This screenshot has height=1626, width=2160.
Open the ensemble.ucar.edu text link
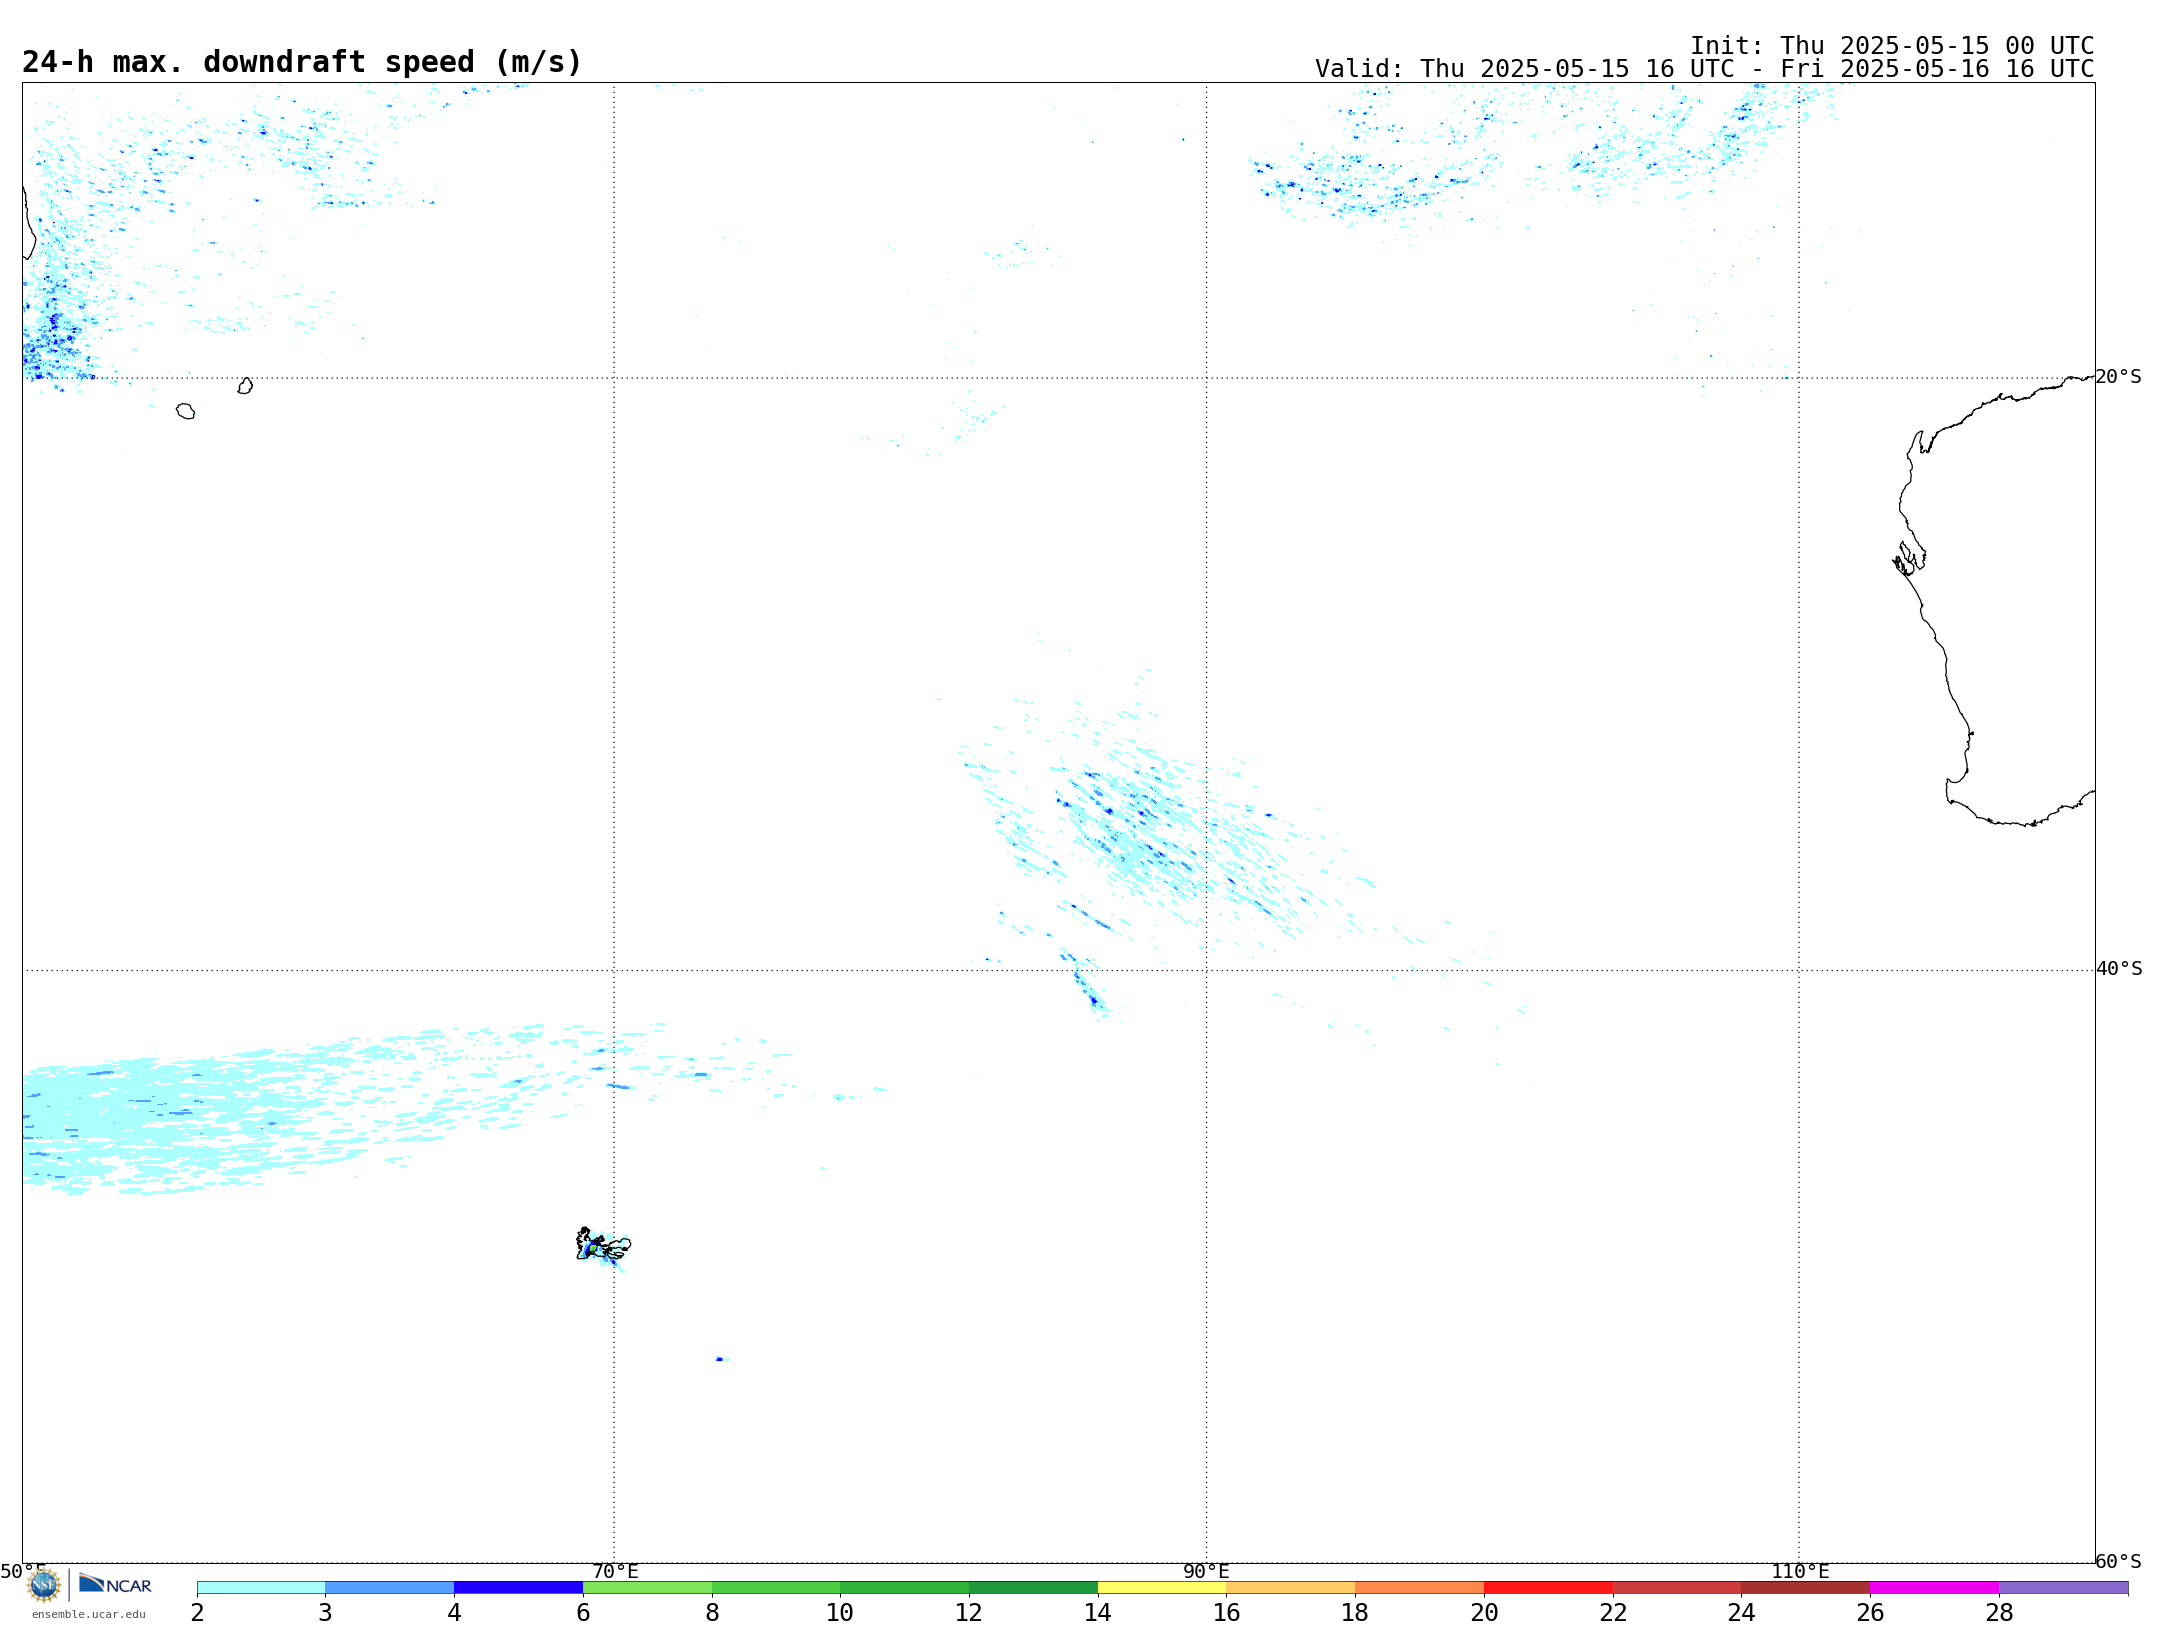[x=89, y=1614]
